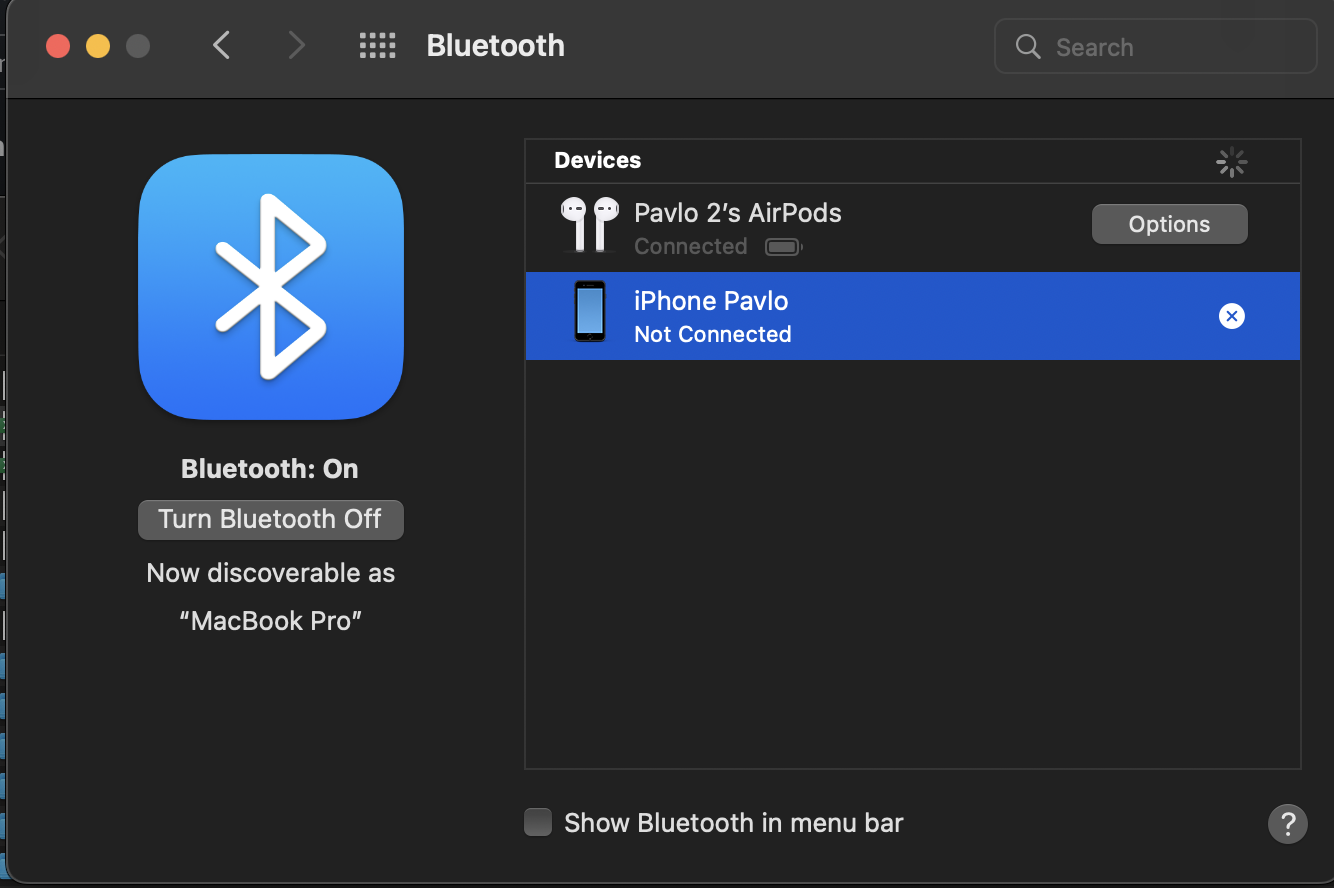Minimize the window with the yellow button
1334x888 pixels.
(x=98, y=46)
